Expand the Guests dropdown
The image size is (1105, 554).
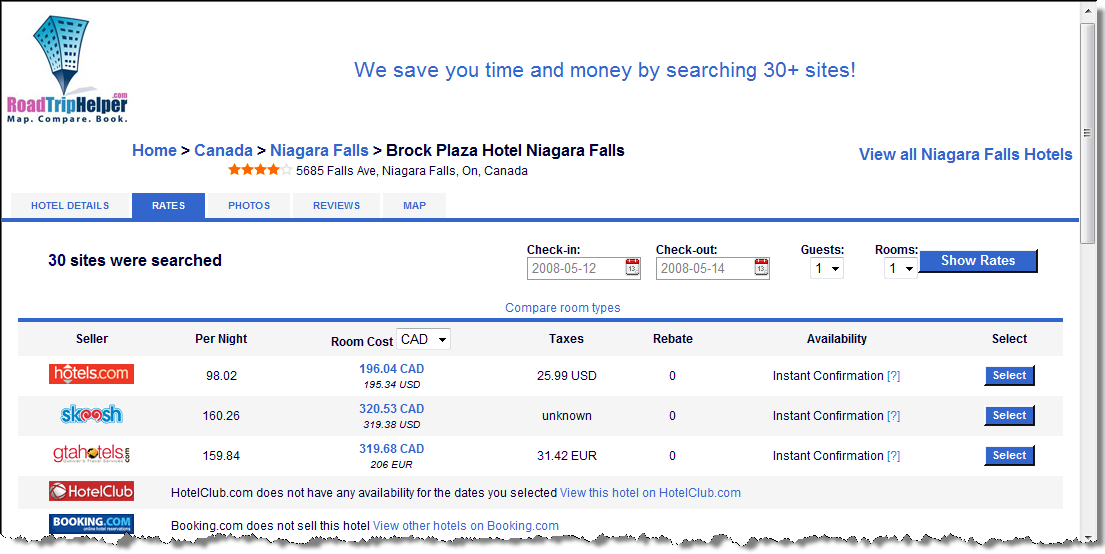(827, 268)
